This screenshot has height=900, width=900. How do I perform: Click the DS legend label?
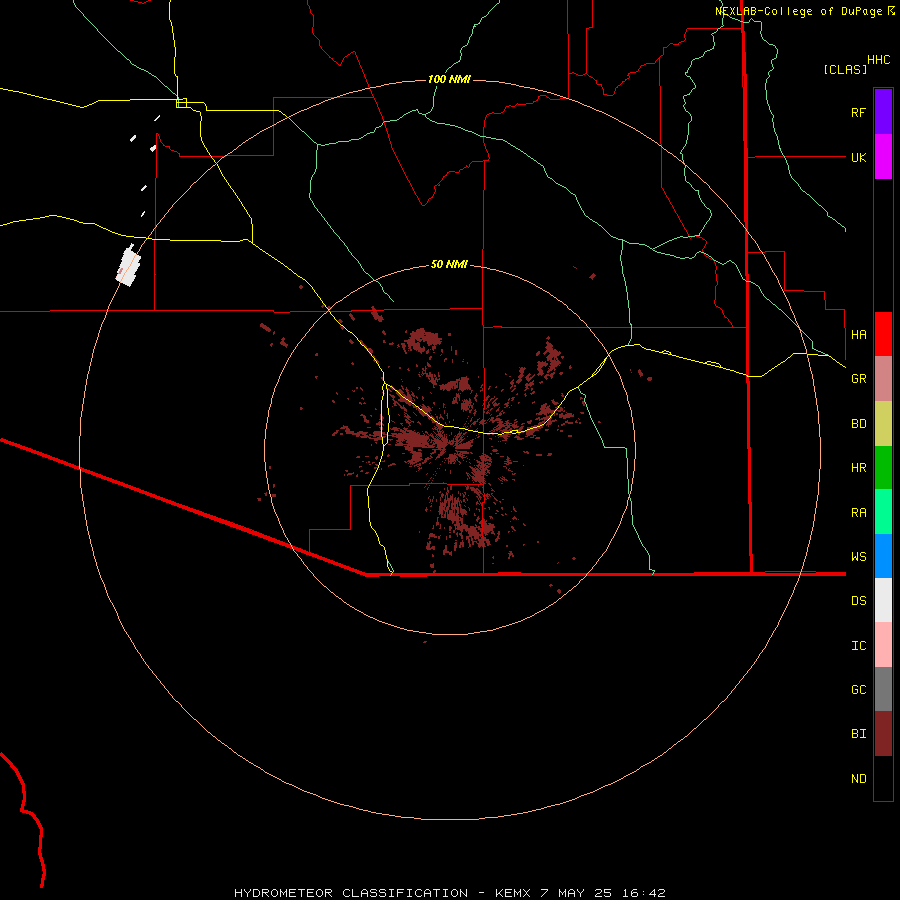858,601
